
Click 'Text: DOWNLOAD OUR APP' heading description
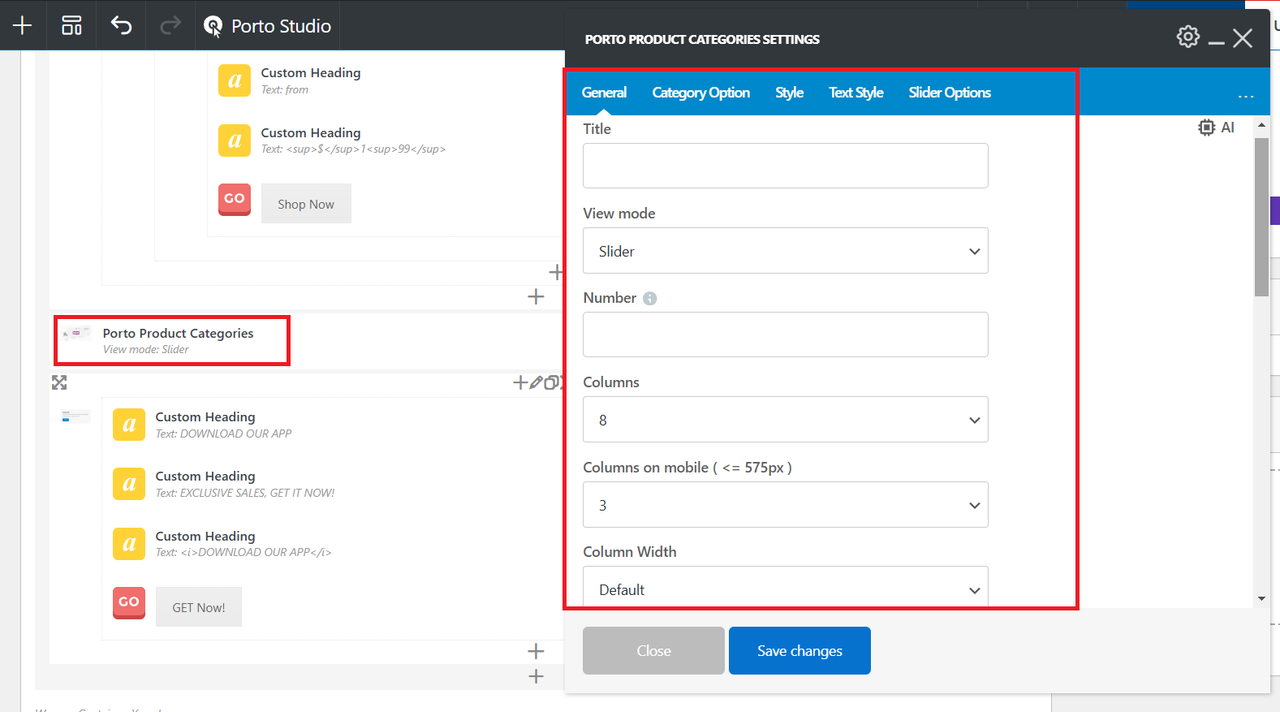(x=224, y=434)
